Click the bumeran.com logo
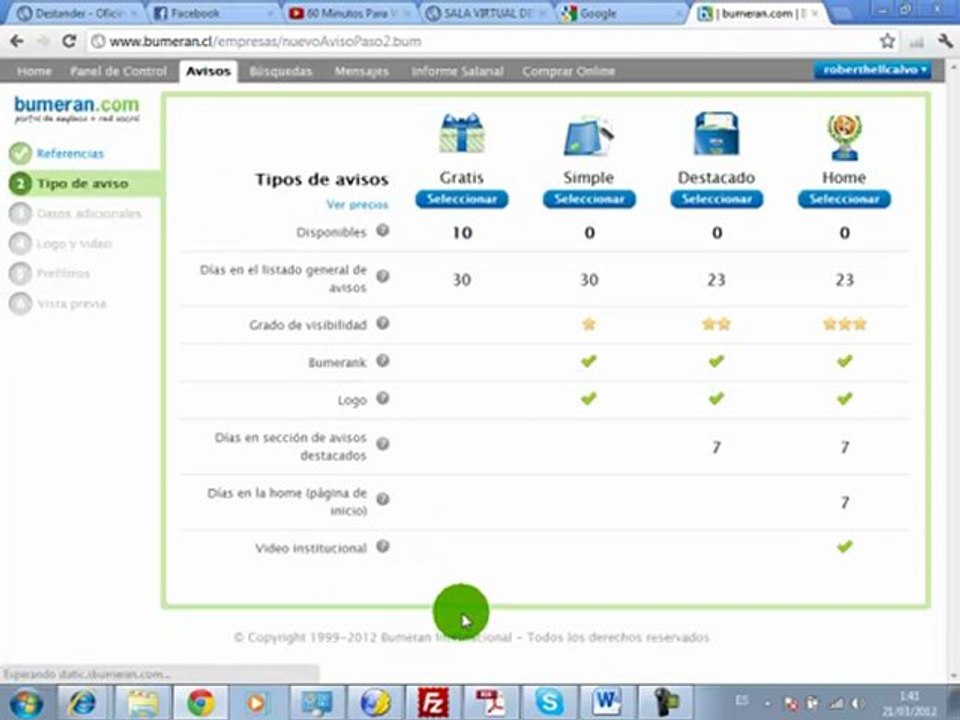 77,109
